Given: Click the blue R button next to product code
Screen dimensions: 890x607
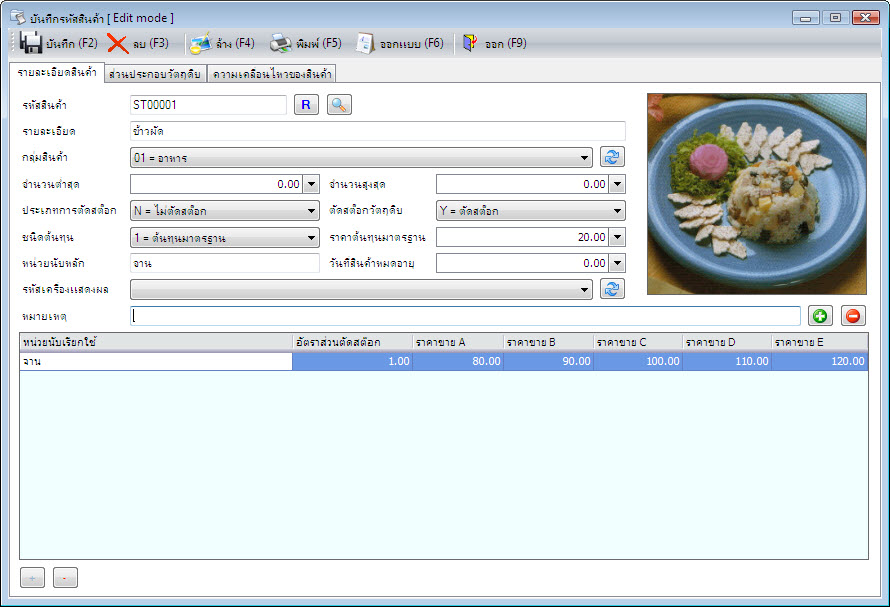Looking at the screenshot, I should click(306, 105).
